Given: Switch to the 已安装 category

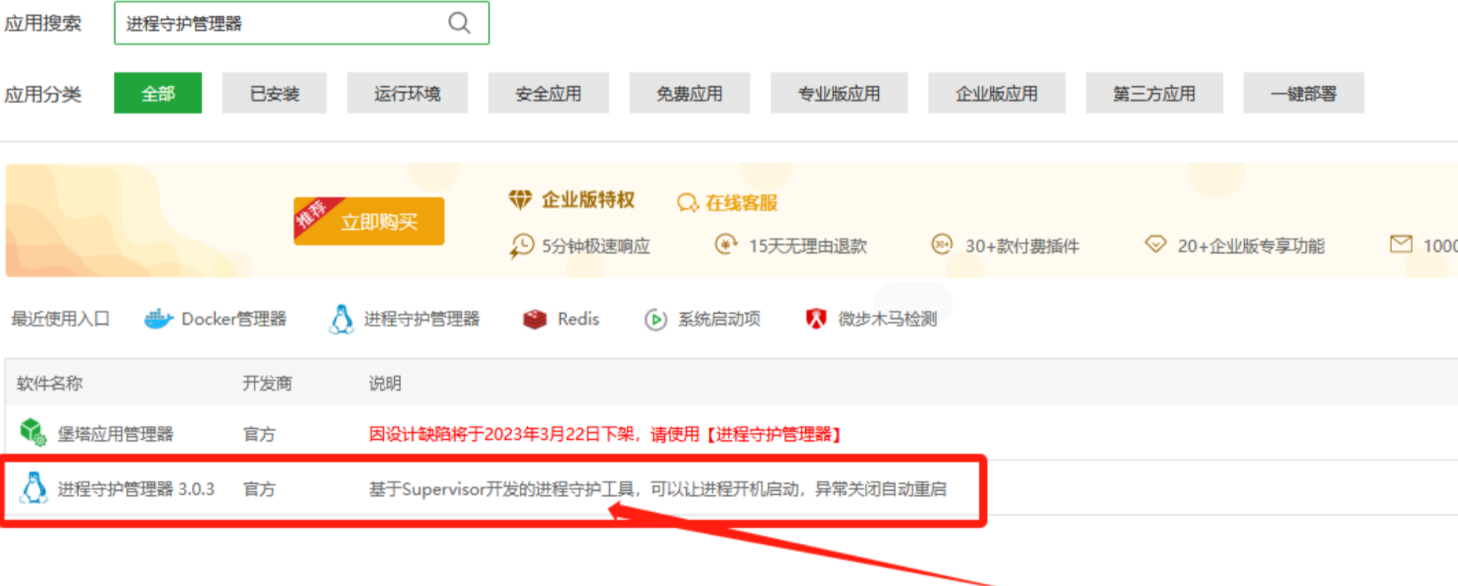Looking at the screenshot, I should (275, 94).
